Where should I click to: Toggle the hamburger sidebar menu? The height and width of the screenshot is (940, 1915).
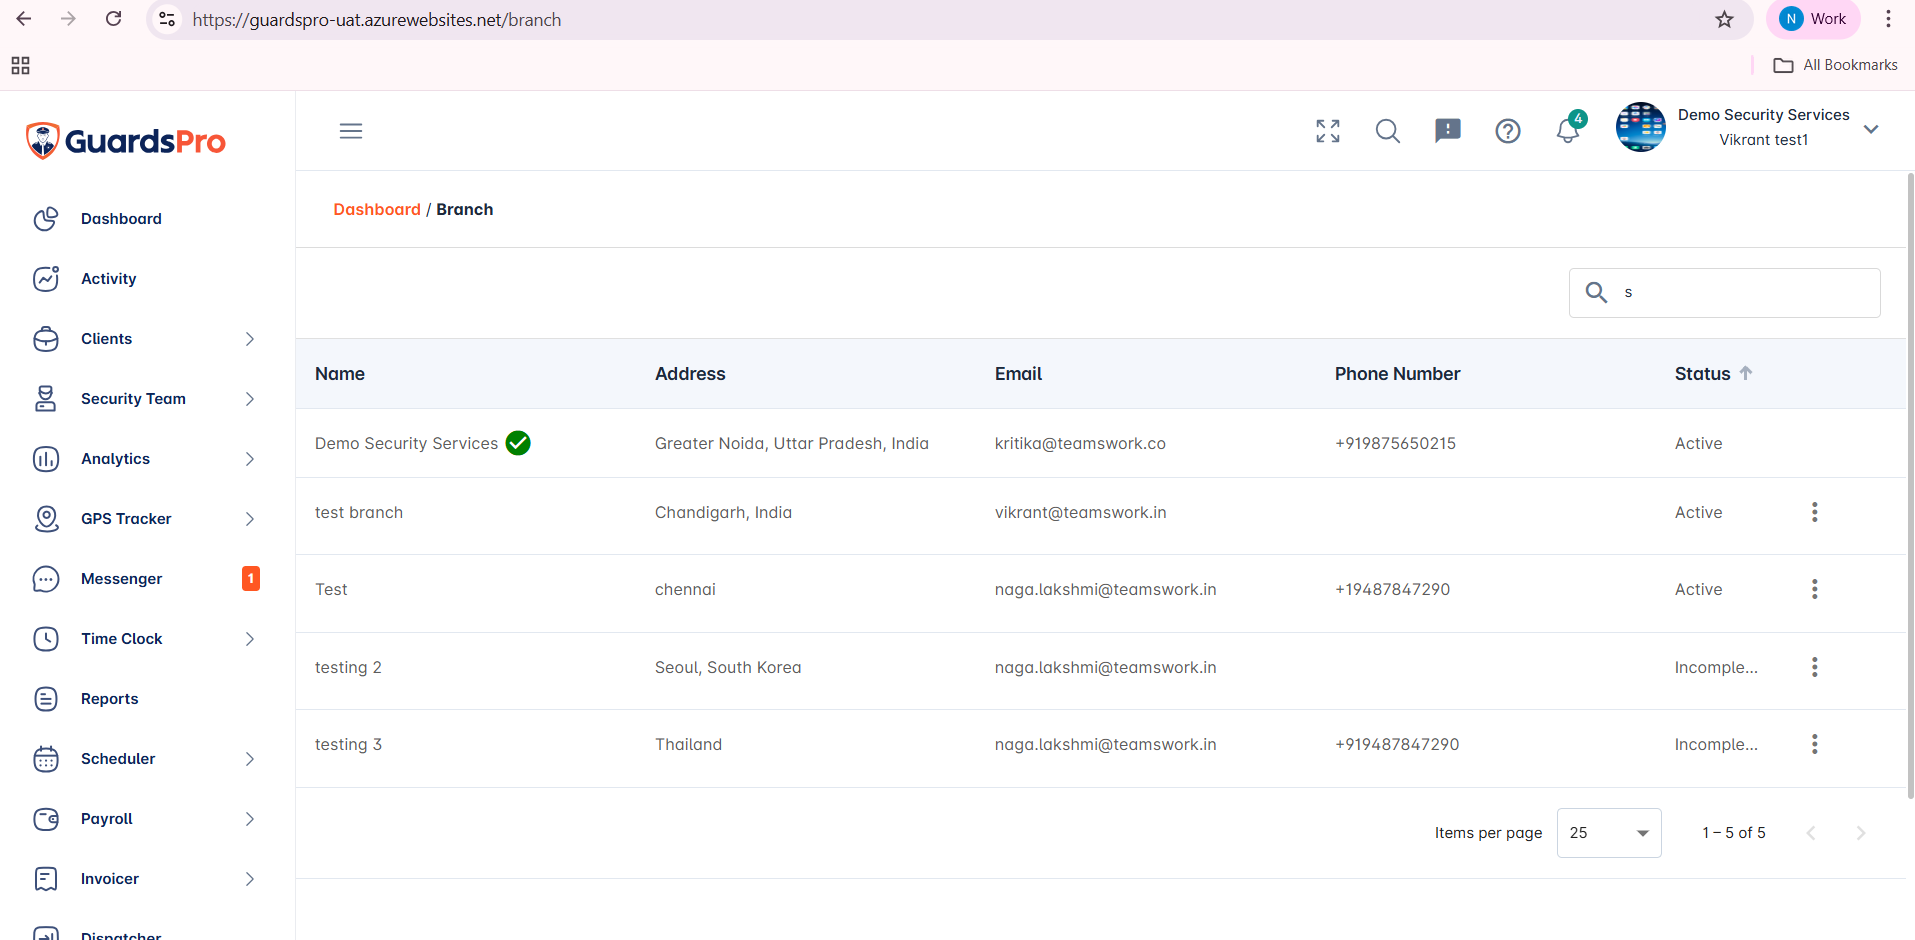point(350,131)
